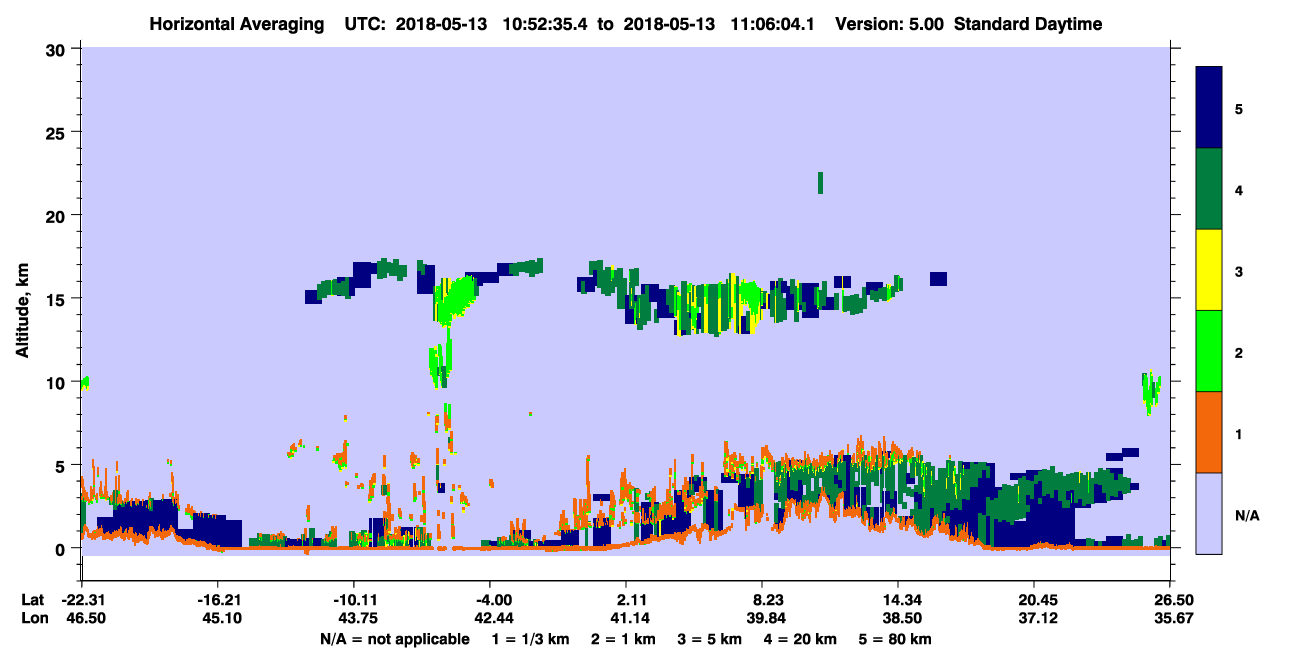Image resolution: width=1300 pixels, height=667 pixels.
Task: Click the '5 = 80 km' legend entry
Action: click(896, 639)
